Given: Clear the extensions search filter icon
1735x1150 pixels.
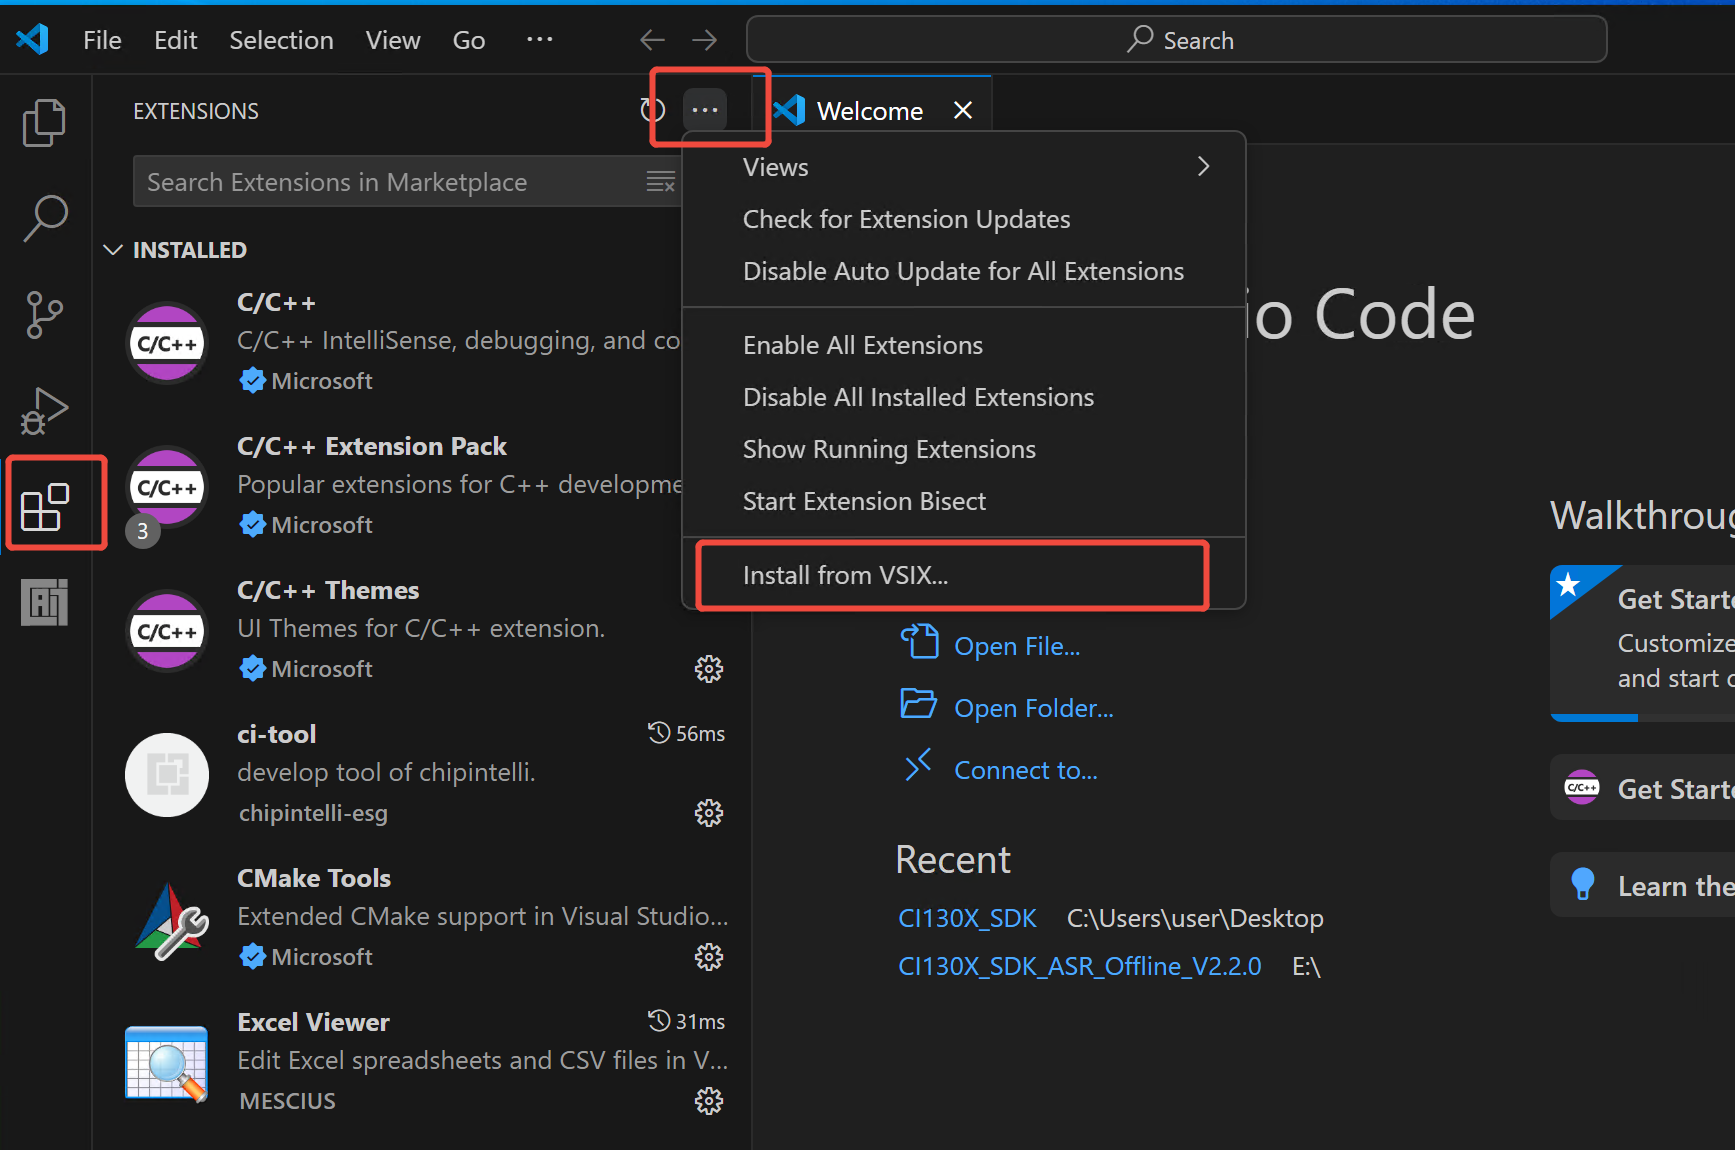Looking at the screenshot, I should click(x=660, y=182).
